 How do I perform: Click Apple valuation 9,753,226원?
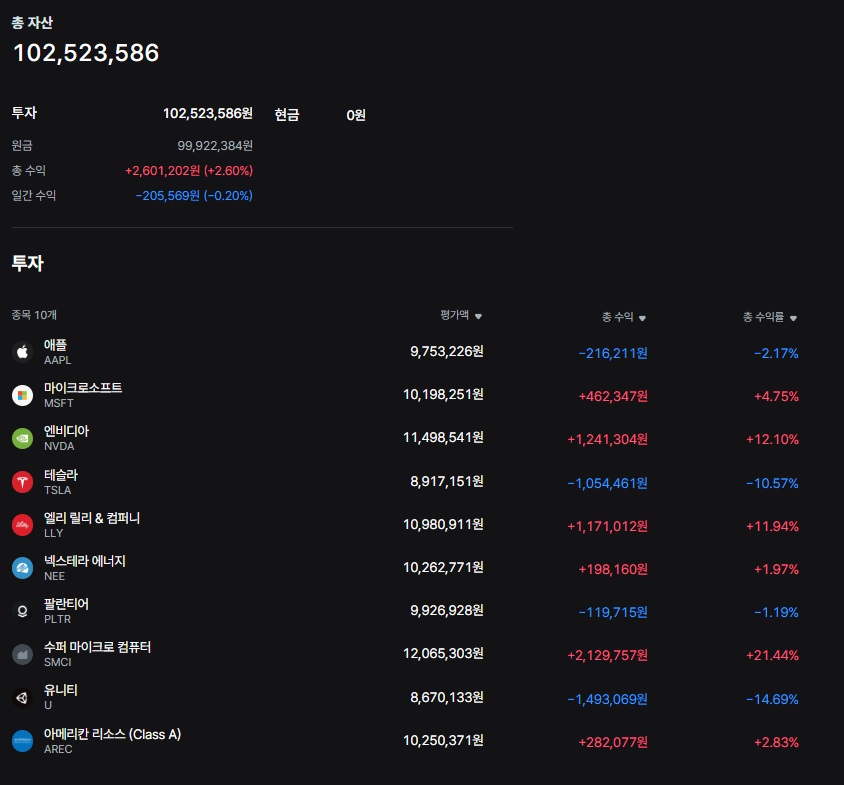tap(447, 352)
